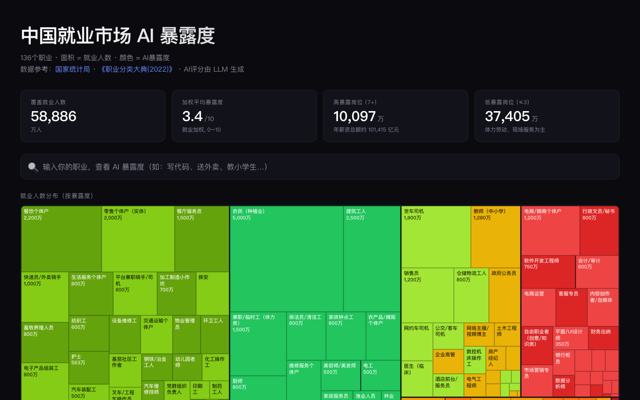Select the 环卫工人 tile
Screen dimensions: 640x400
click(215, 334)
